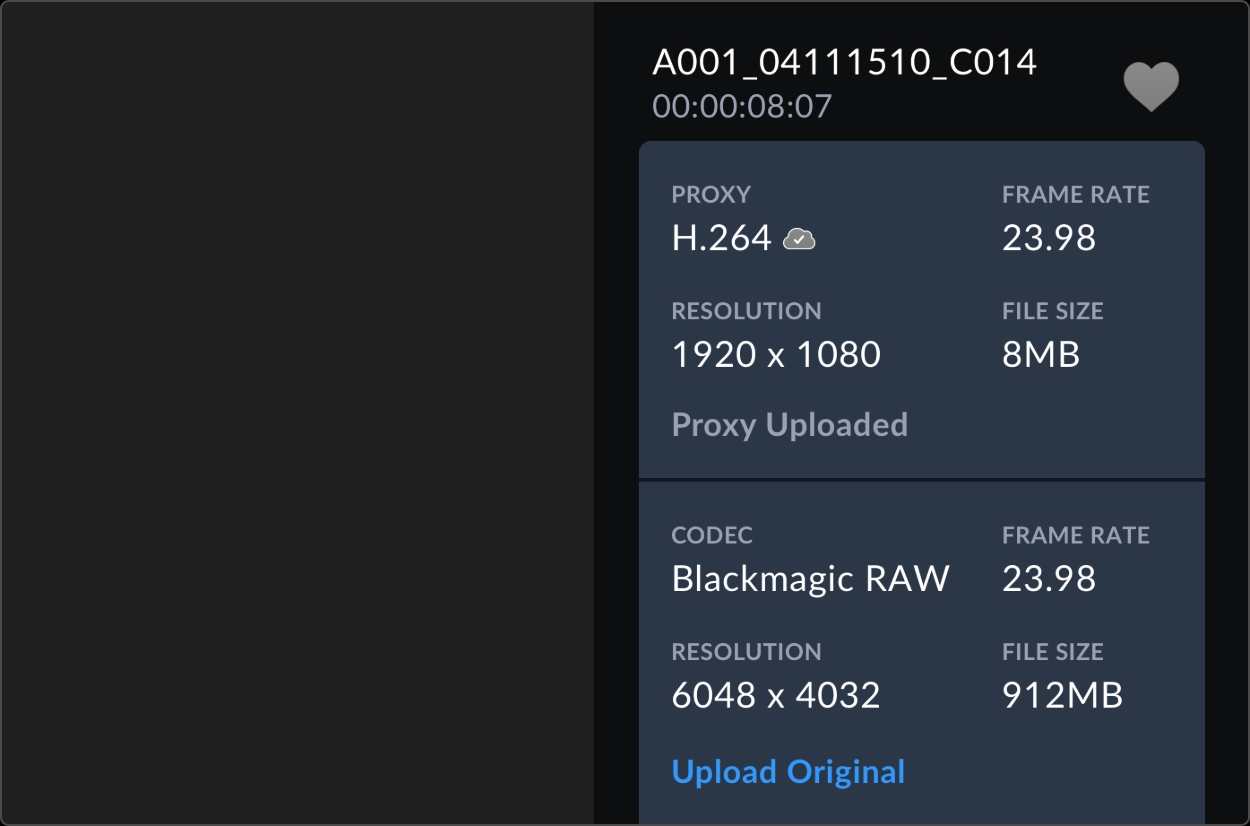Click the proxy frame rate 23.98 value
Image resolution: width=1250 pixels, height=826 pixels.
1049,238
